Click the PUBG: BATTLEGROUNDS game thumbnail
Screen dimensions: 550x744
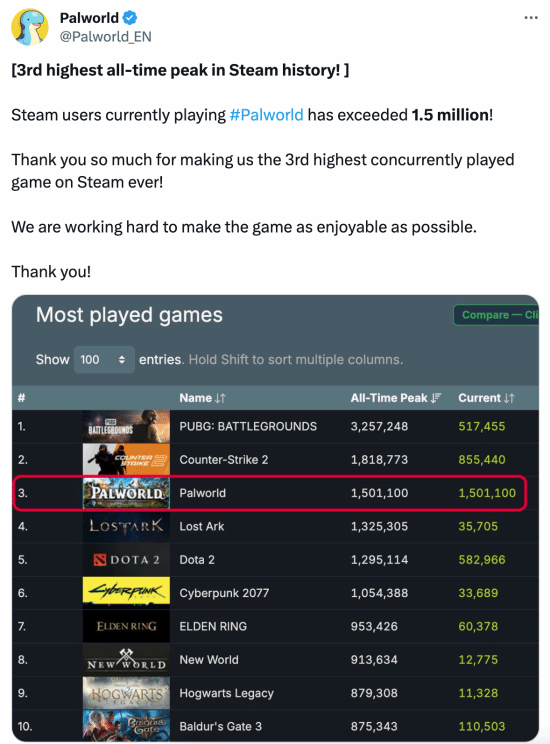click(126, 426)
